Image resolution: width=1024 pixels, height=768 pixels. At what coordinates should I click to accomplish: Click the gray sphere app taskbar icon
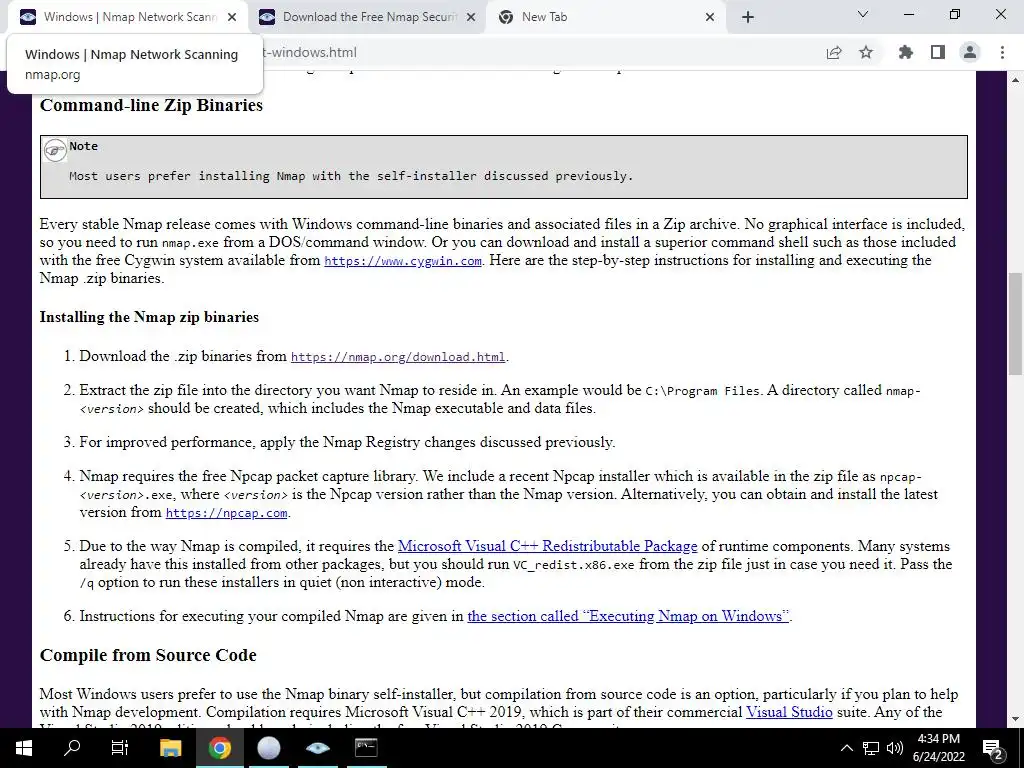pyautogui.click(x=268, y=748)
